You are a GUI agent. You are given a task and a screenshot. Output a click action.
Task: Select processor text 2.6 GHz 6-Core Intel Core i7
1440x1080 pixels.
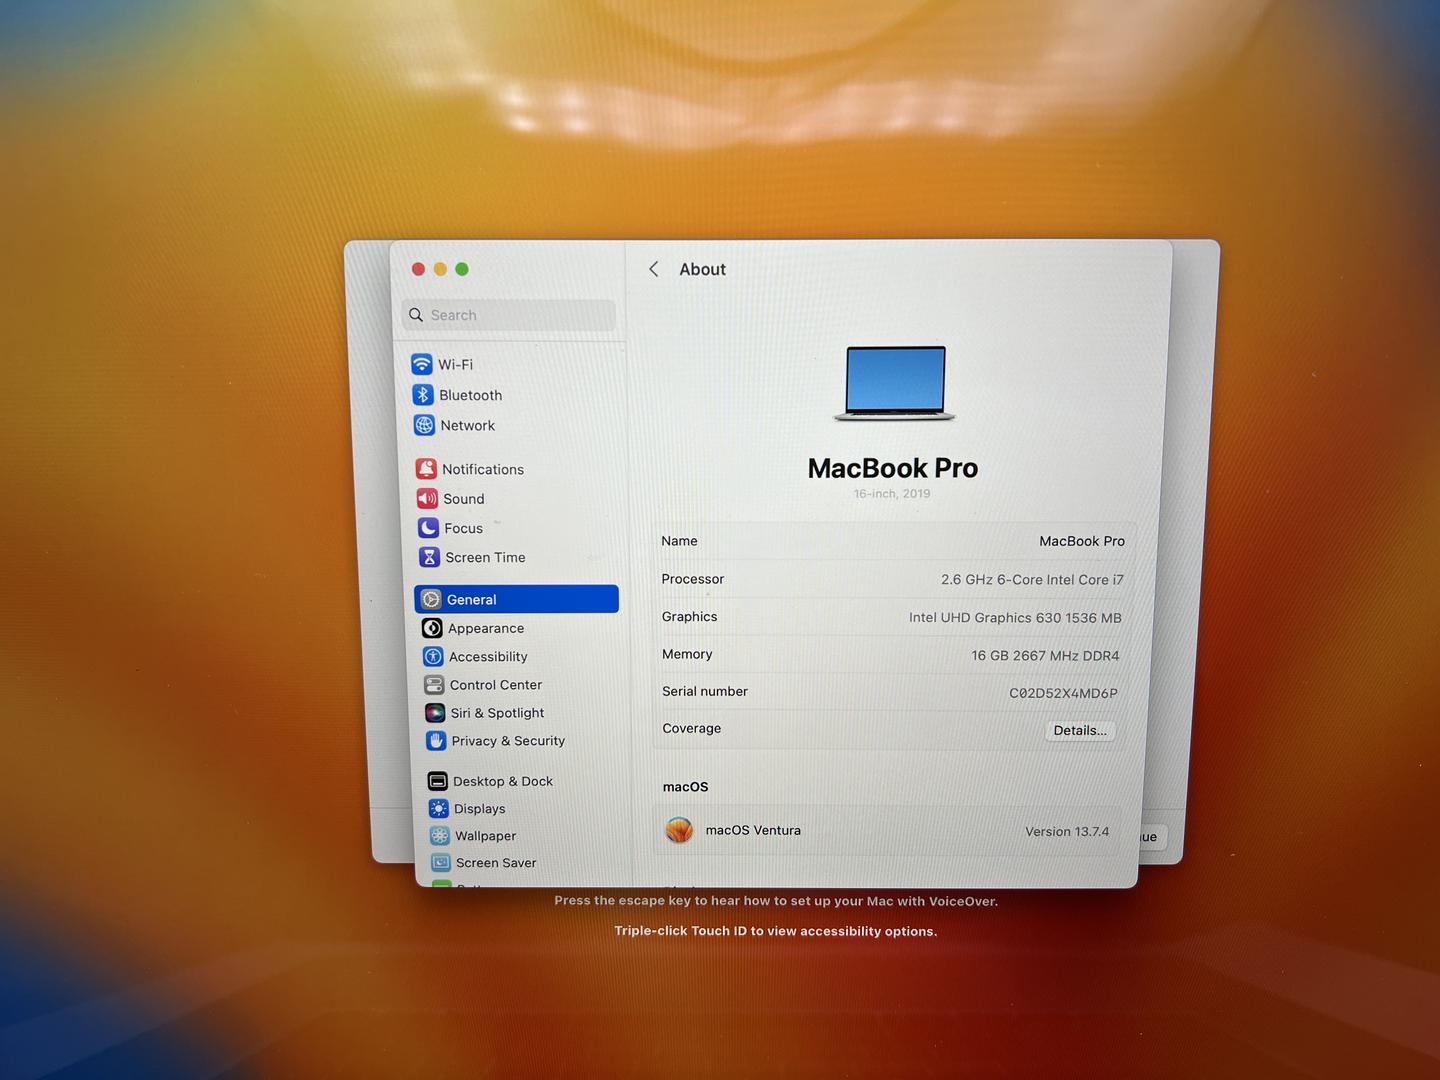click(1032, 580)
